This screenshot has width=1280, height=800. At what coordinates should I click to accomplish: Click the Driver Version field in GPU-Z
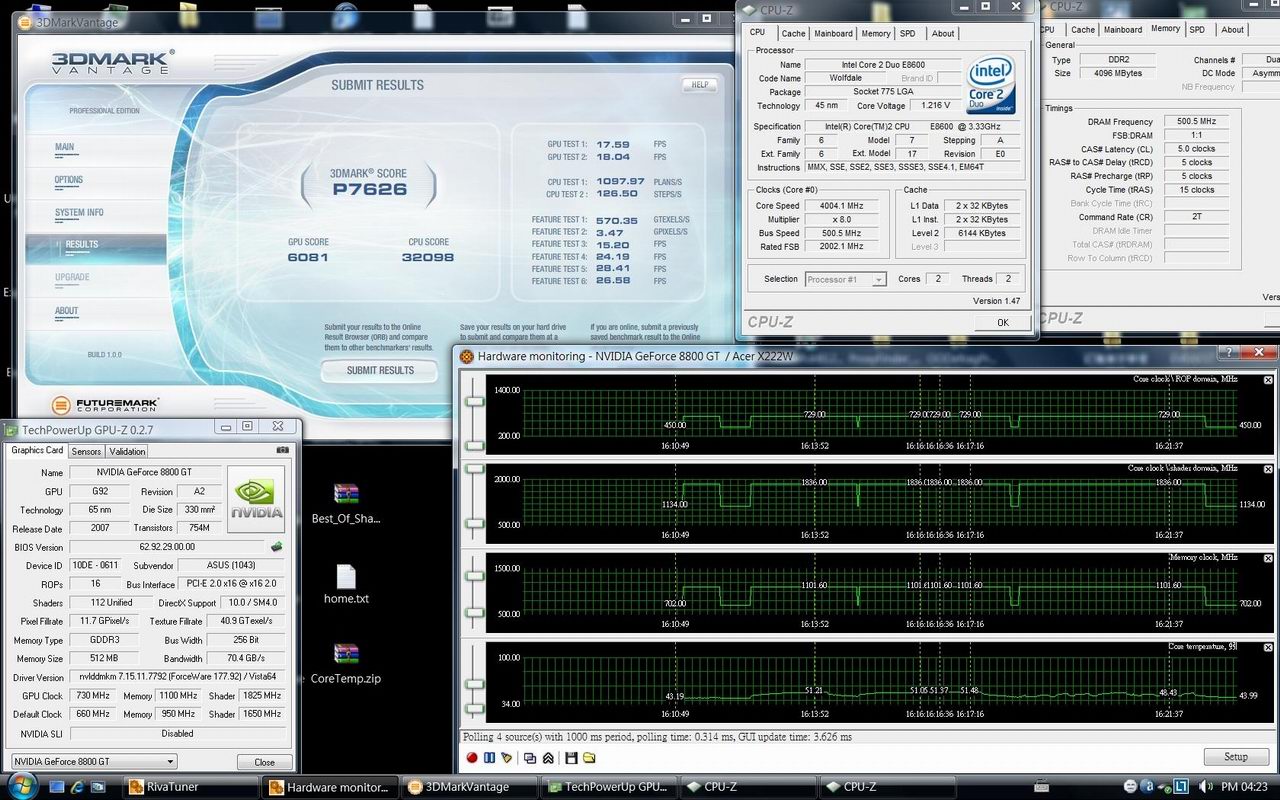coord(177,677)
